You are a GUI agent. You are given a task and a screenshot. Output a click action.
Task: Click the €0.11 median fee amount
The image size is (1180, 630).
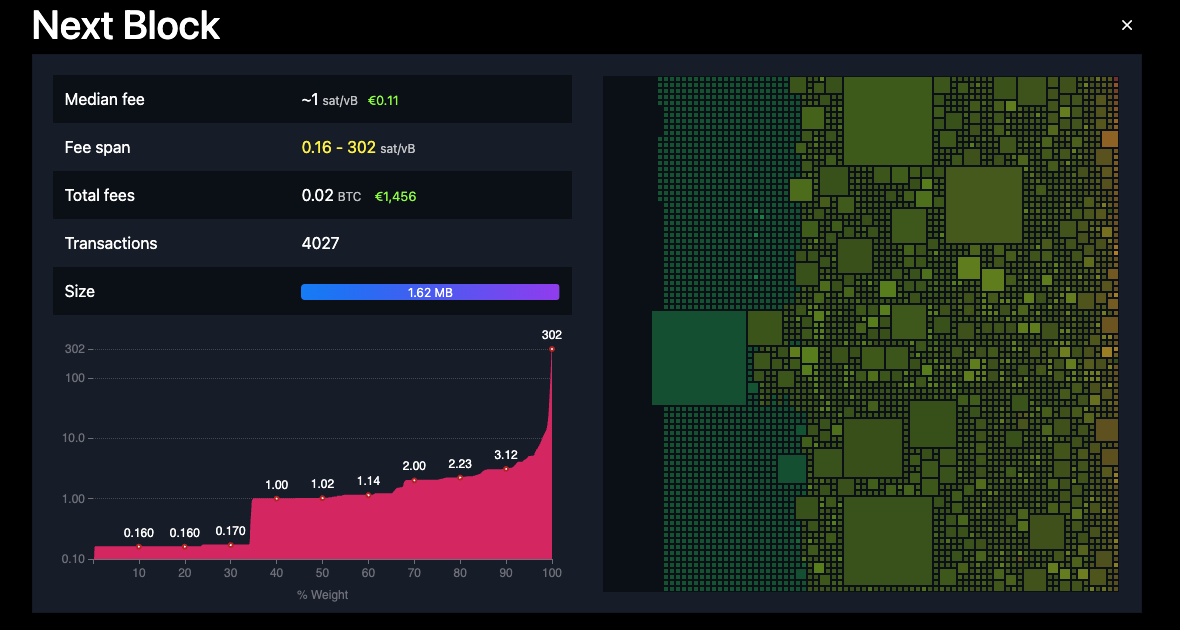tap(385, 101)
